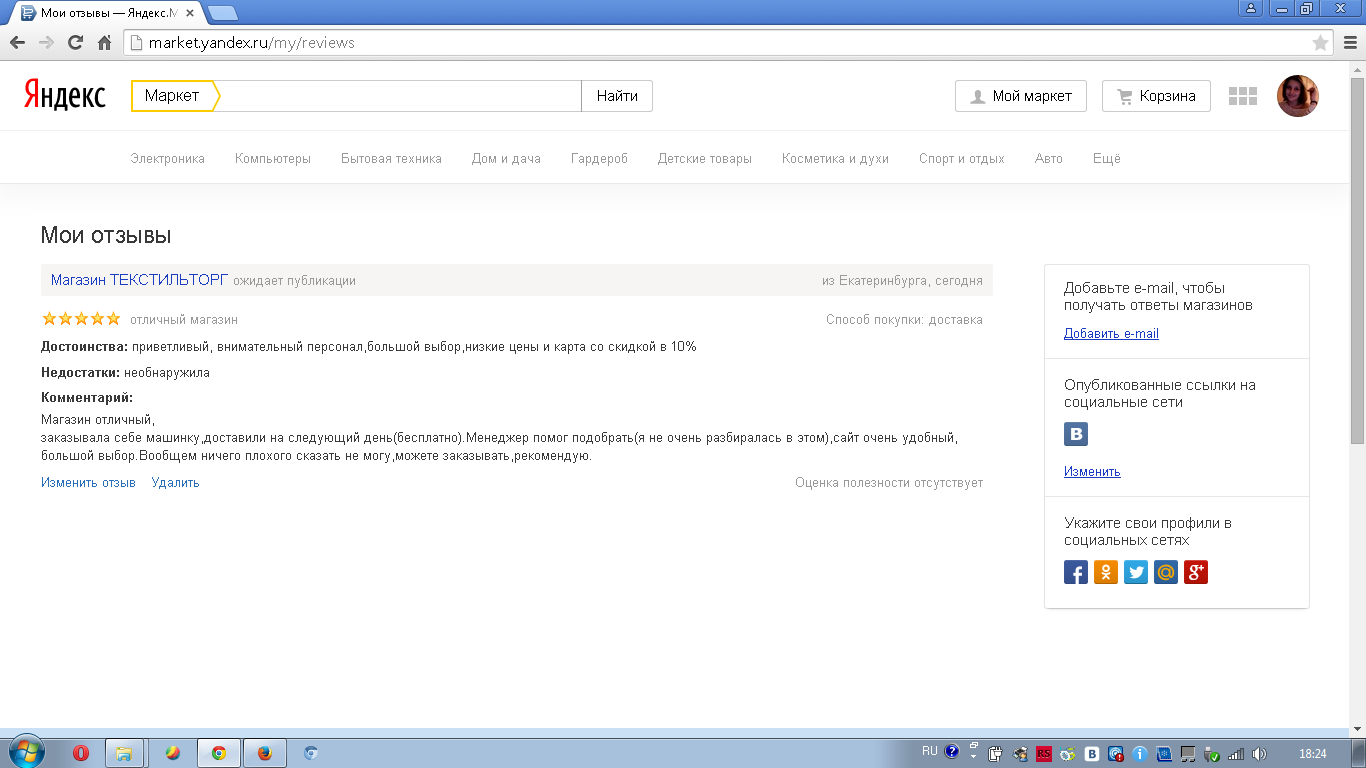Click the Маркет label in search box

click(x=172, y=96)
